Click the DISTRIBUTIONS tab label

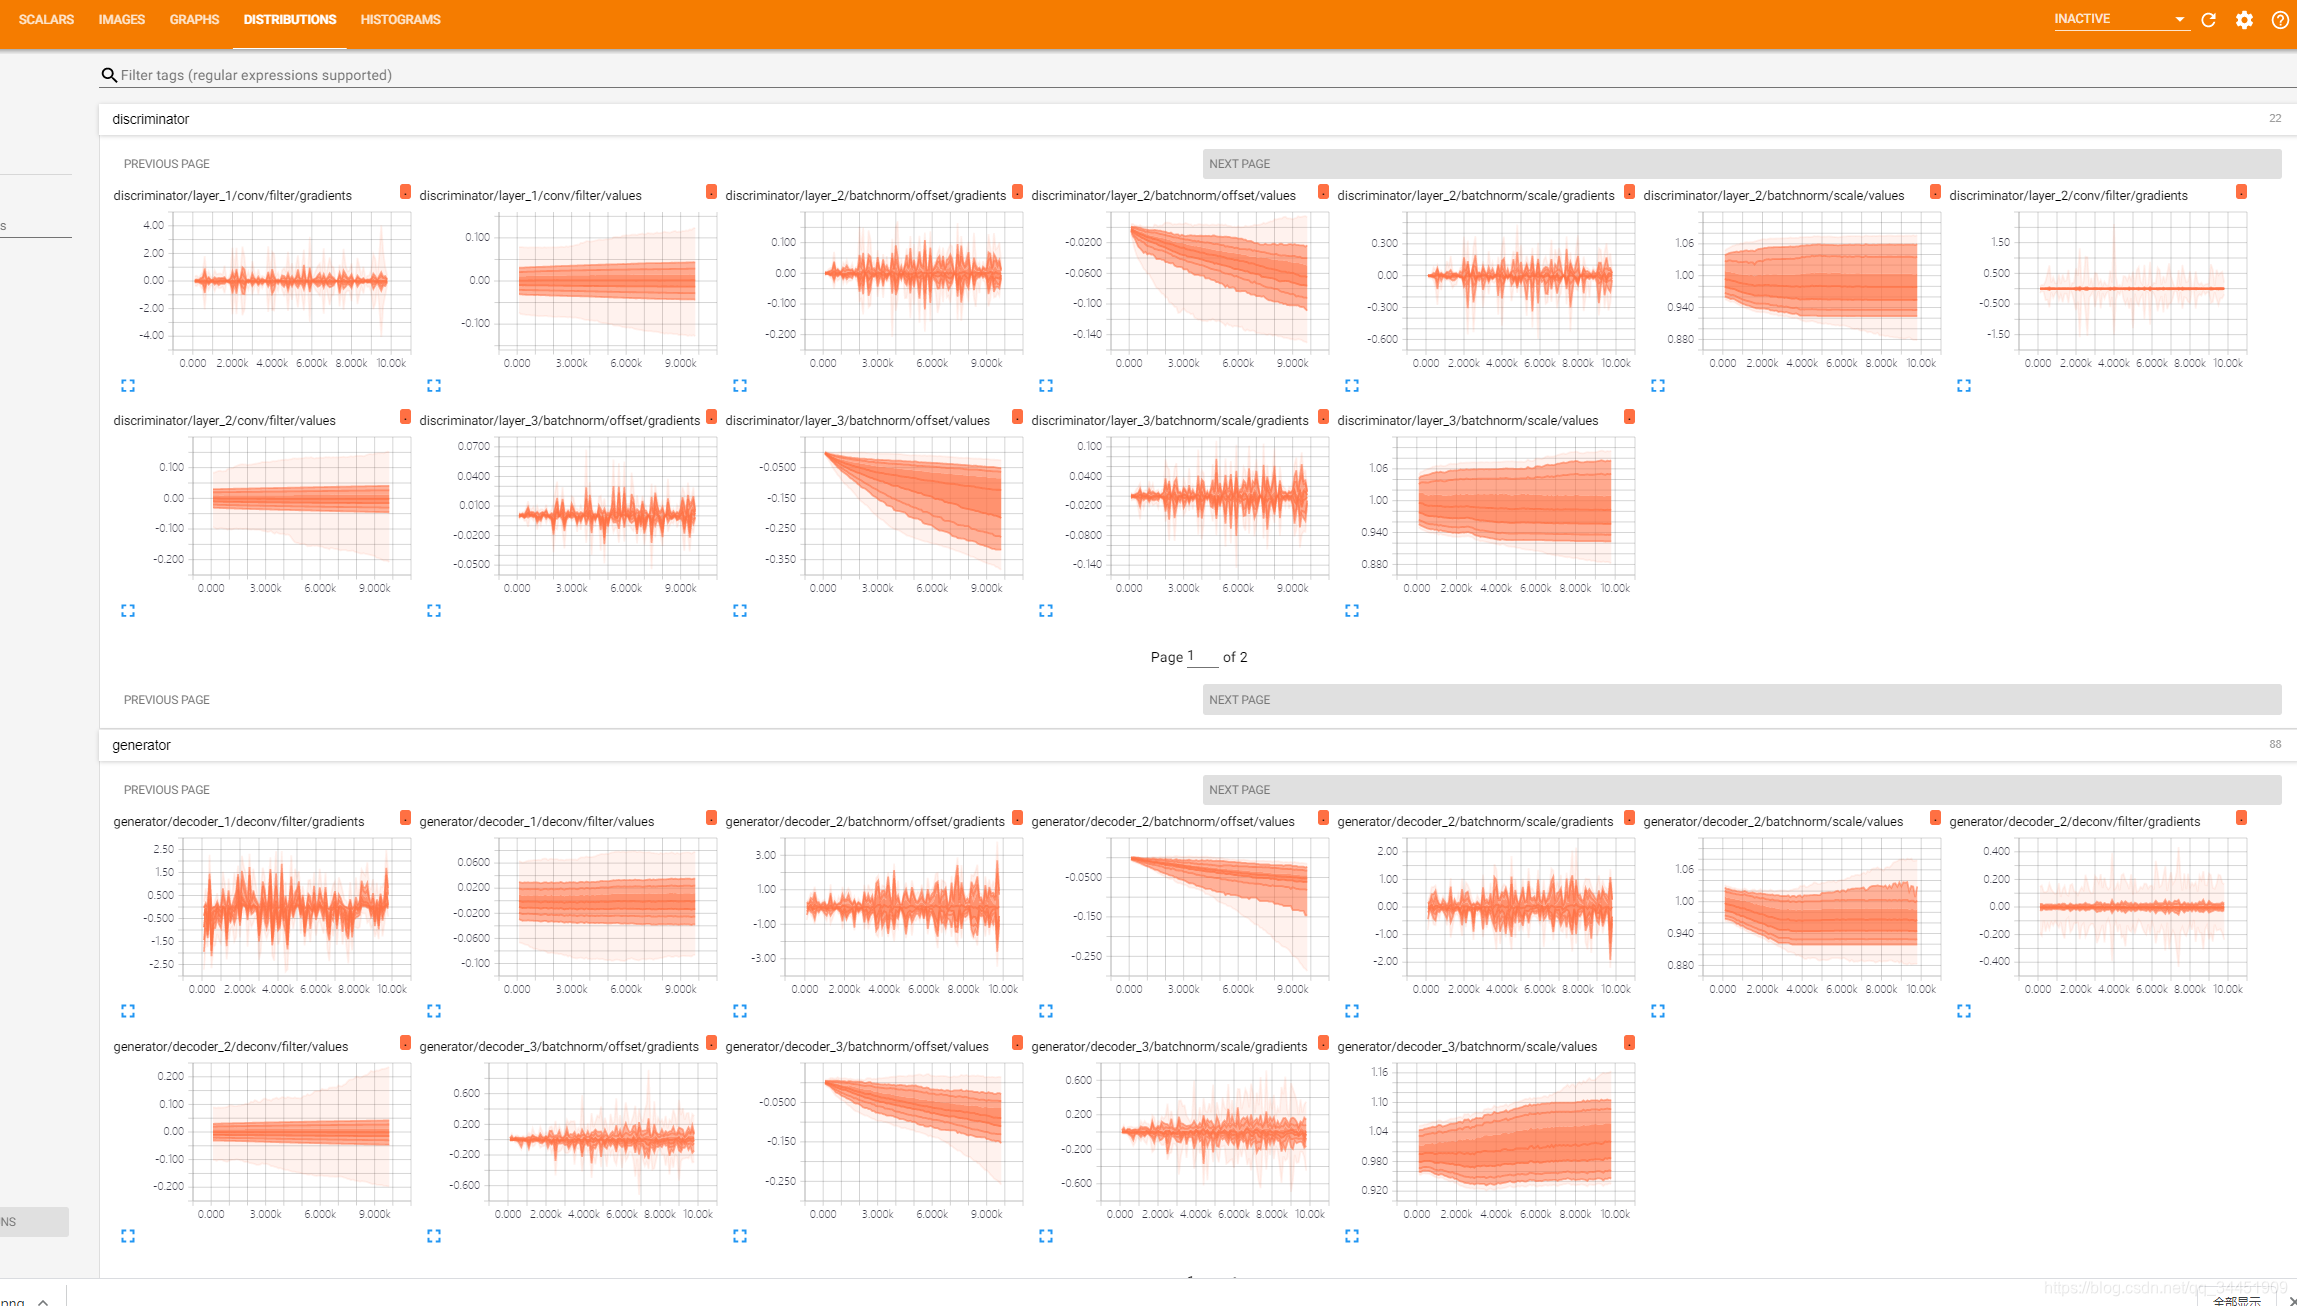click(x=289, y=19)
